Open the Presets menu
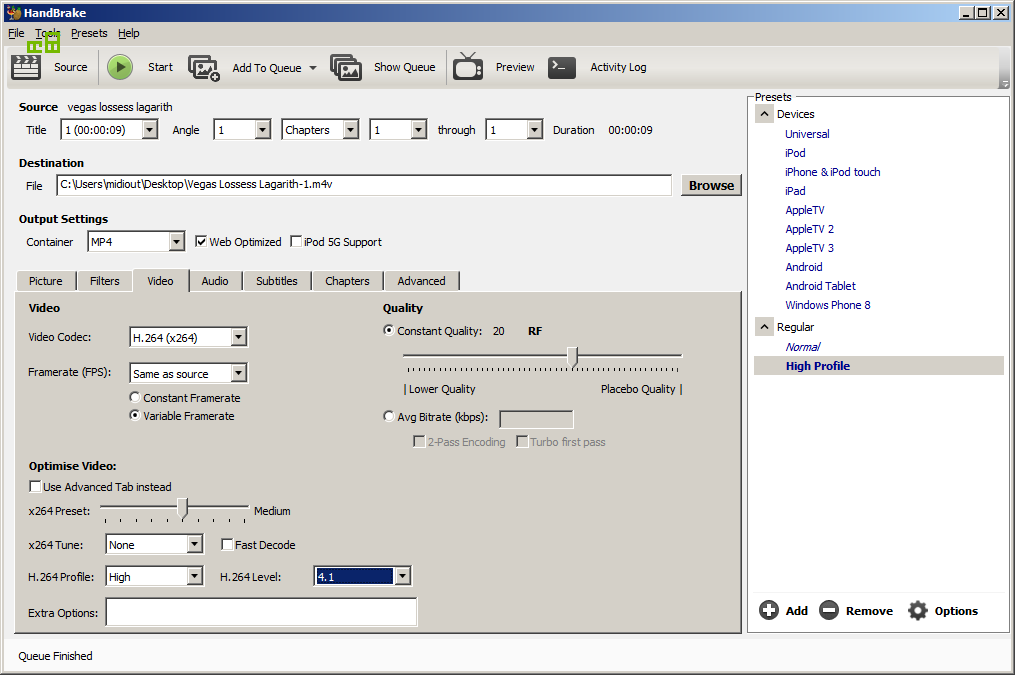1015x675 pixels. pos(89,33)
